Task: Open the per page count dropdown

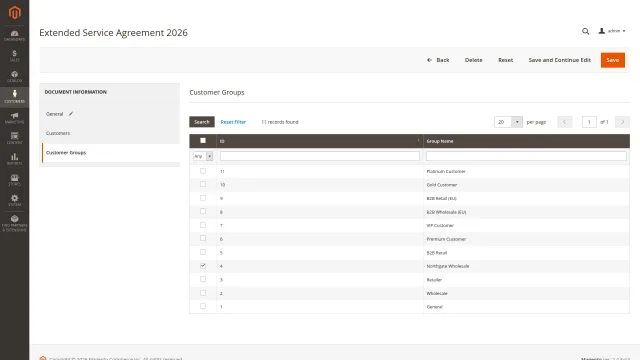Action: click(x=508, y=122)
